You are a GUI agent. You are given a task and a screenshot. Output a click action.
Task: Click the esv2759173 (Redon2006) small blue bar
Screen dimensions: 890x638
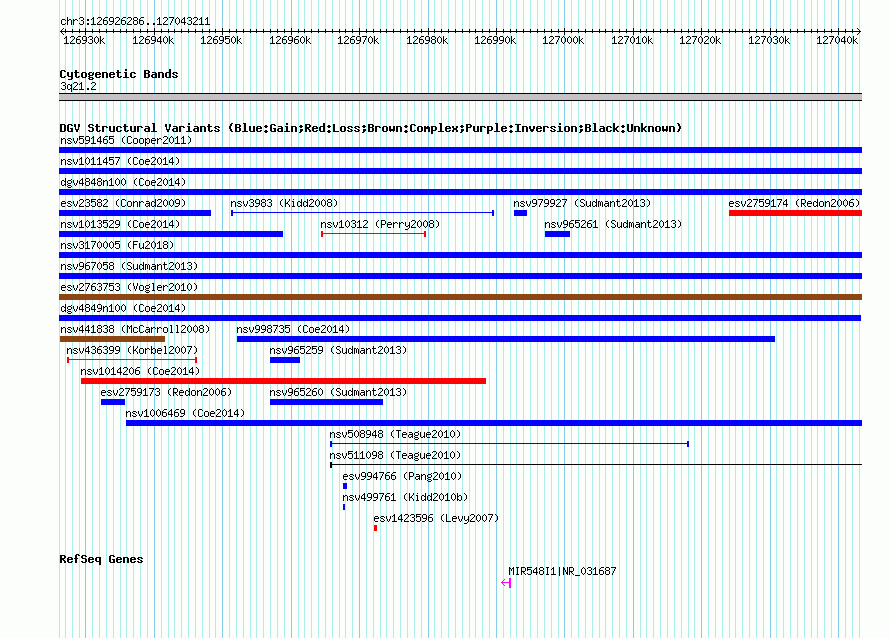pyautogui.click(x=113, y=402)
